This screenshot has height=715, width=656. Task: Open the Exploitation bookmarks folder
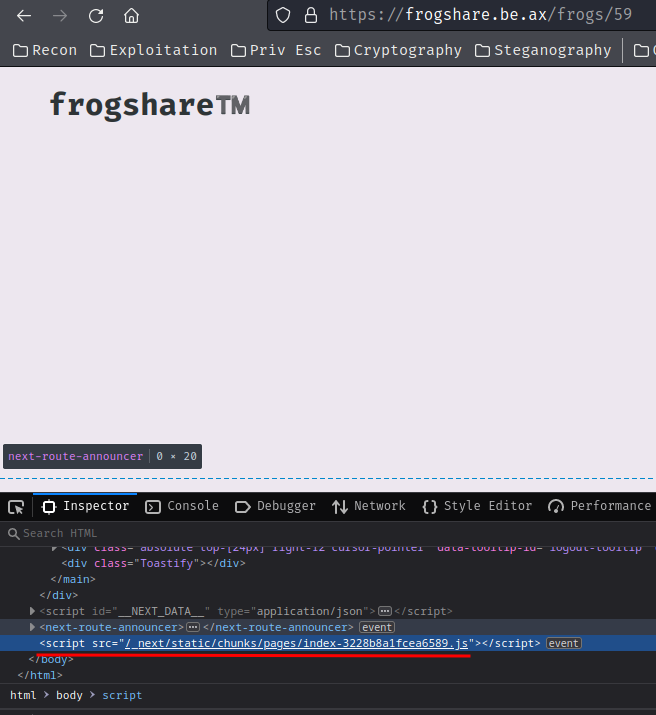(x=154, y=50)
